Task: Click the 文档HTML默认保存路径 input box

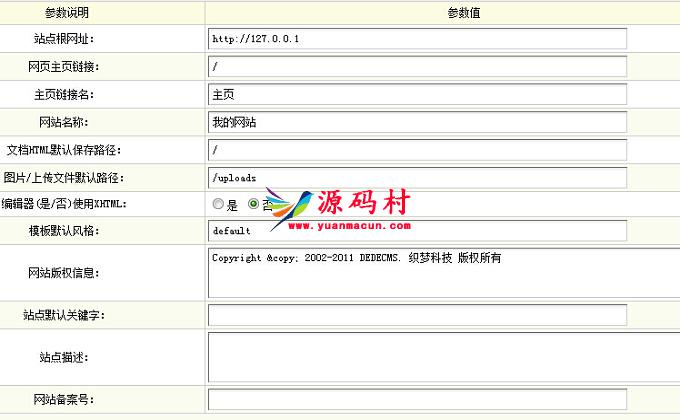Action: tap(417, 150)
